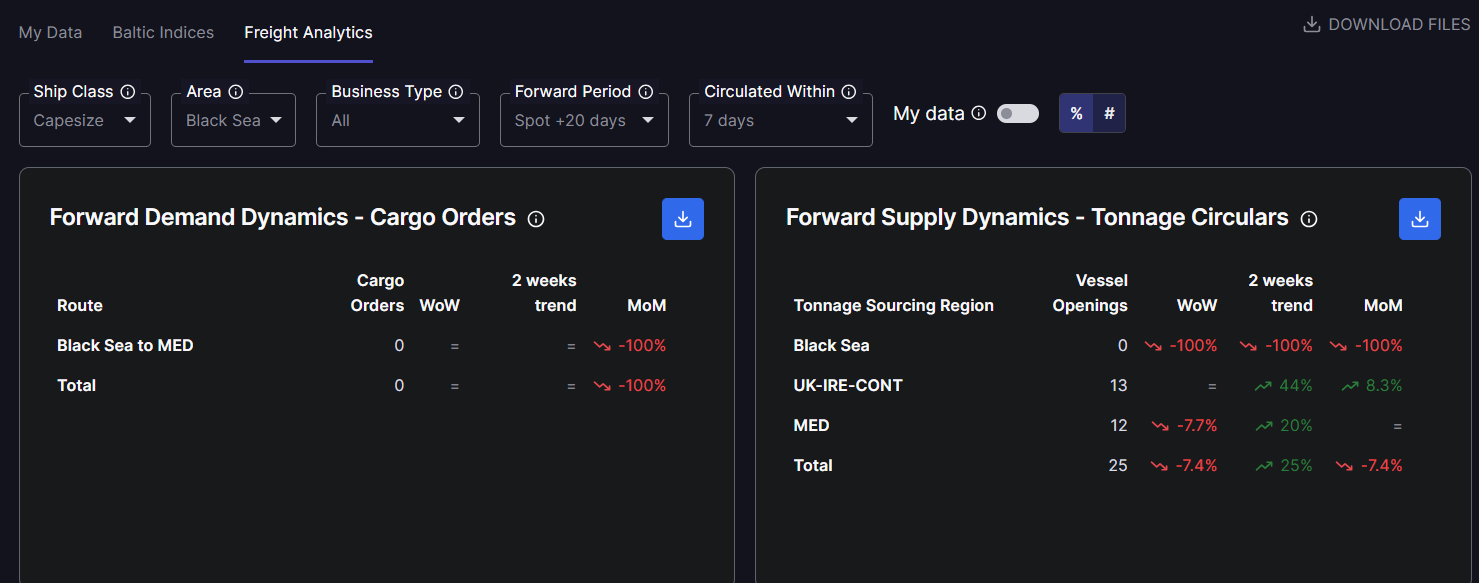Click the Download Files button
This screenshot has height=583, width=1479.
[1386, 24]
